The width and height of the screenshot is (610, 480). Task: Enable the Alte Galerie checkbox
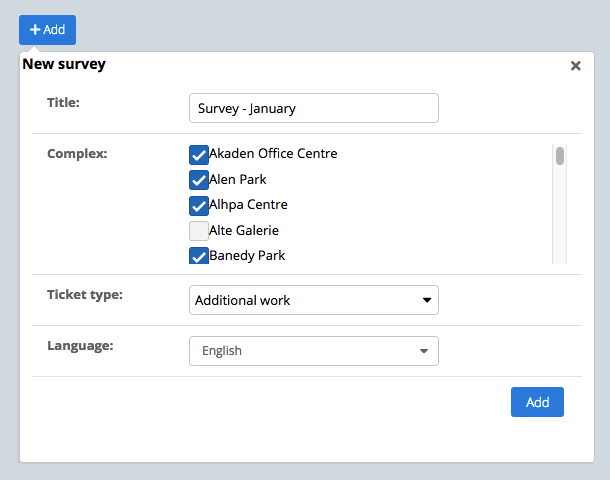pyautogui.click(x=198, y=231)
